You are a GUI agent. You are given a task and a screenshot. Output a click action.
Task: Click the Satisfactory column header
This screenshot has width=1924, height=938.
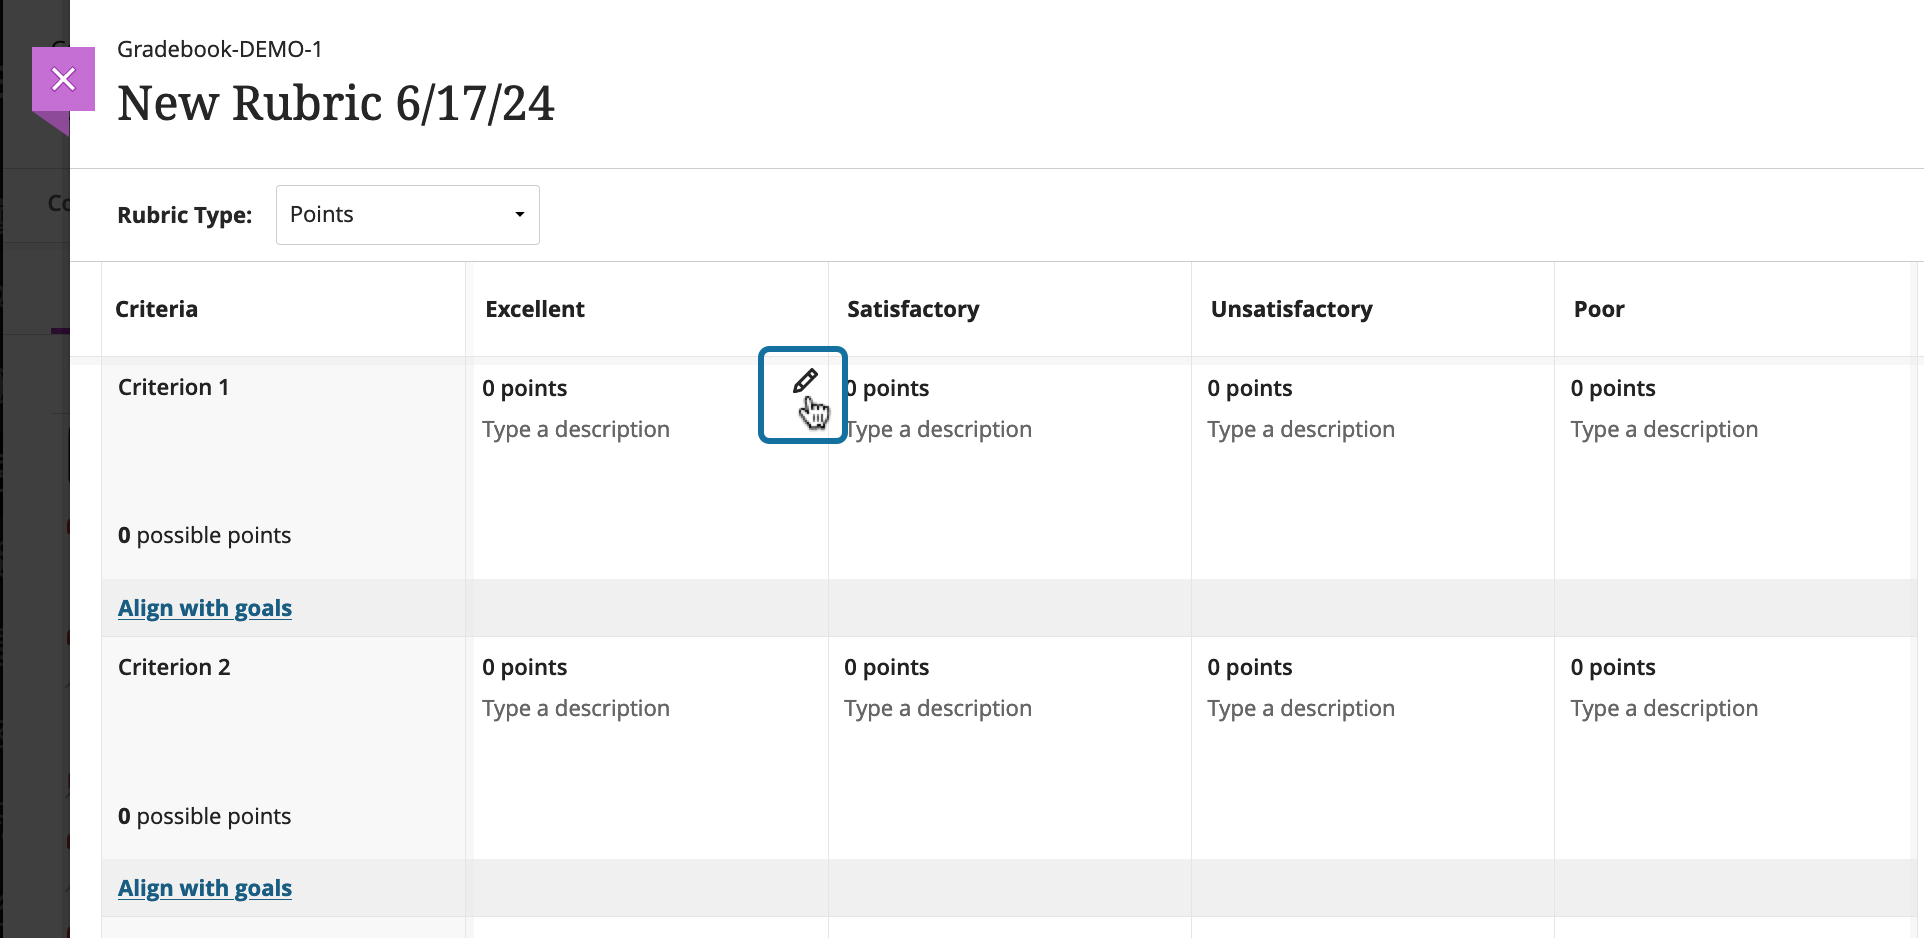(913, 310)
